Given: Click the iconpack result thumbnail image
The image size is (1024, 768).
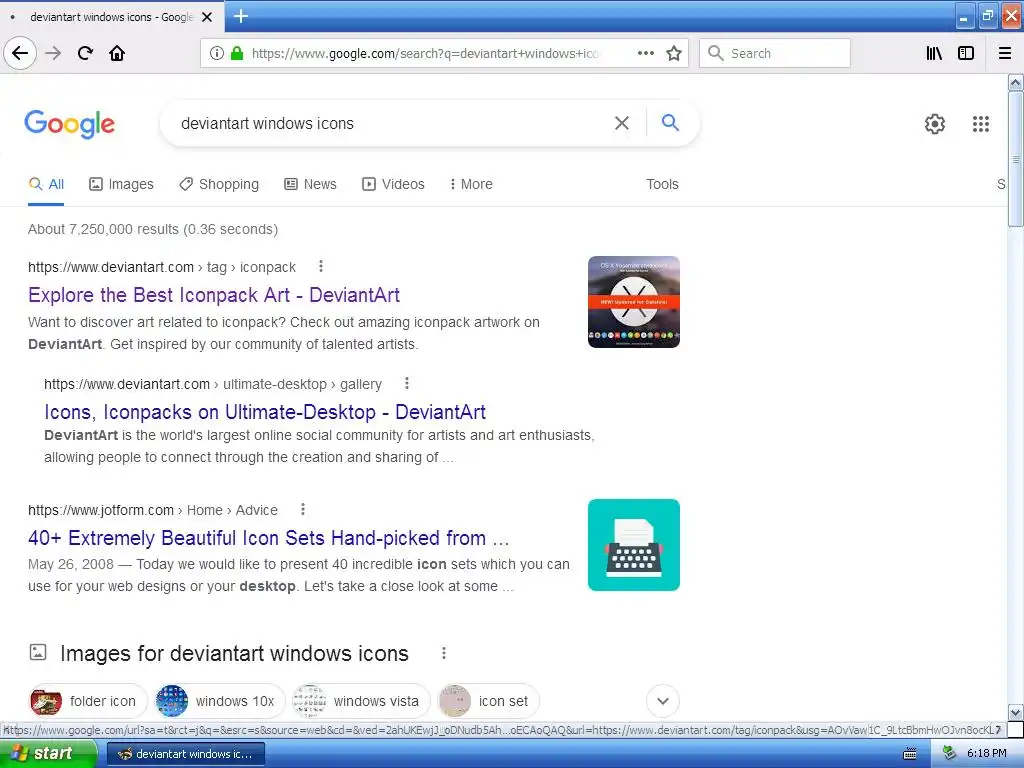Looking at the screenshot, I should (633, 302).
